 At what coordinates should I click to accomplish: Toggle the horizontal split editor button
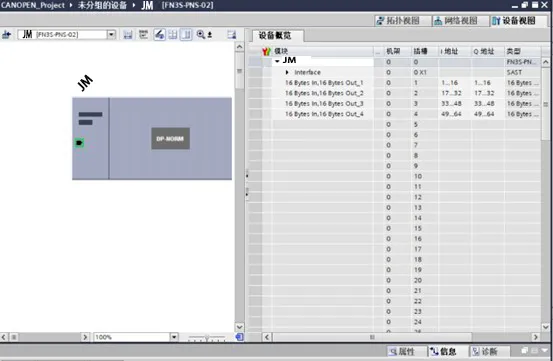[x=173, y=35]
